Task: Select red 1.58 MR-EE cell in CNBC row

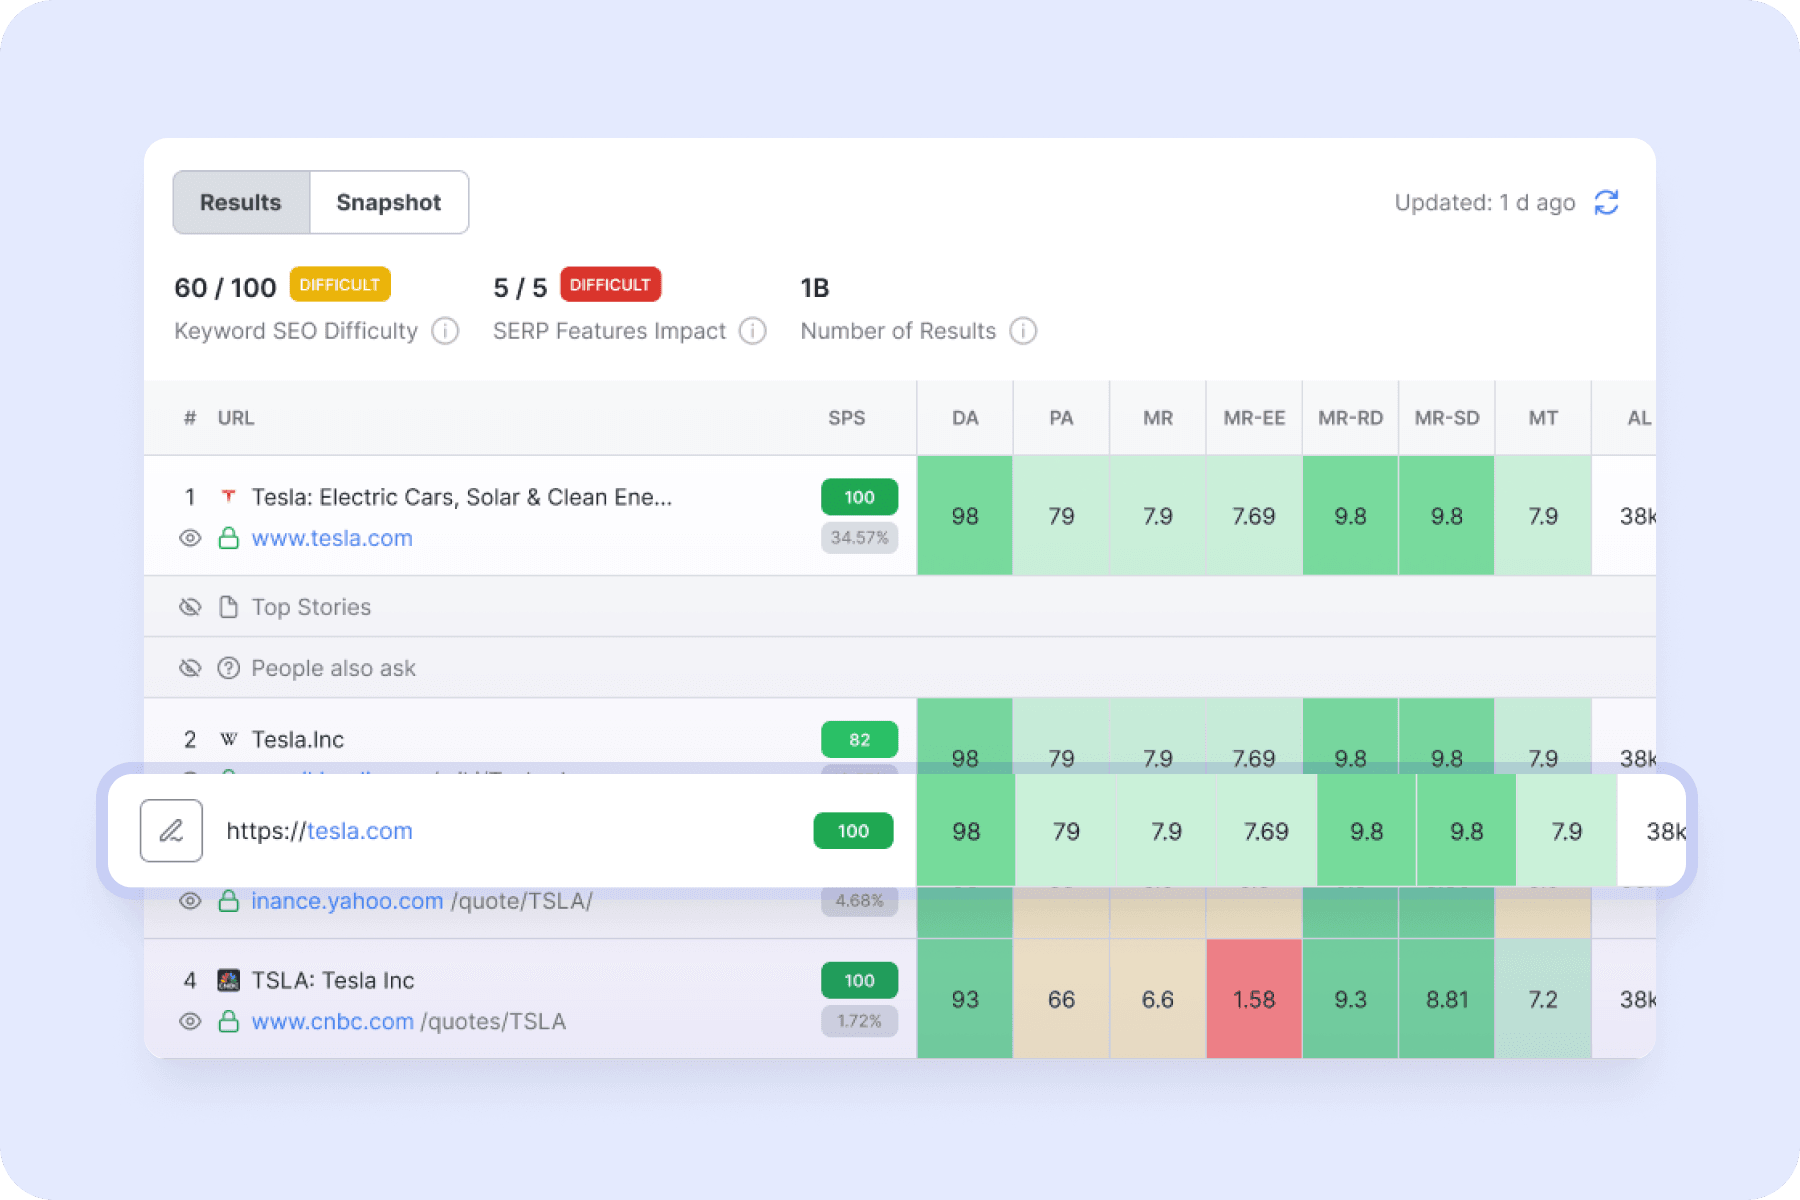Action: [x=1254, y=999]
